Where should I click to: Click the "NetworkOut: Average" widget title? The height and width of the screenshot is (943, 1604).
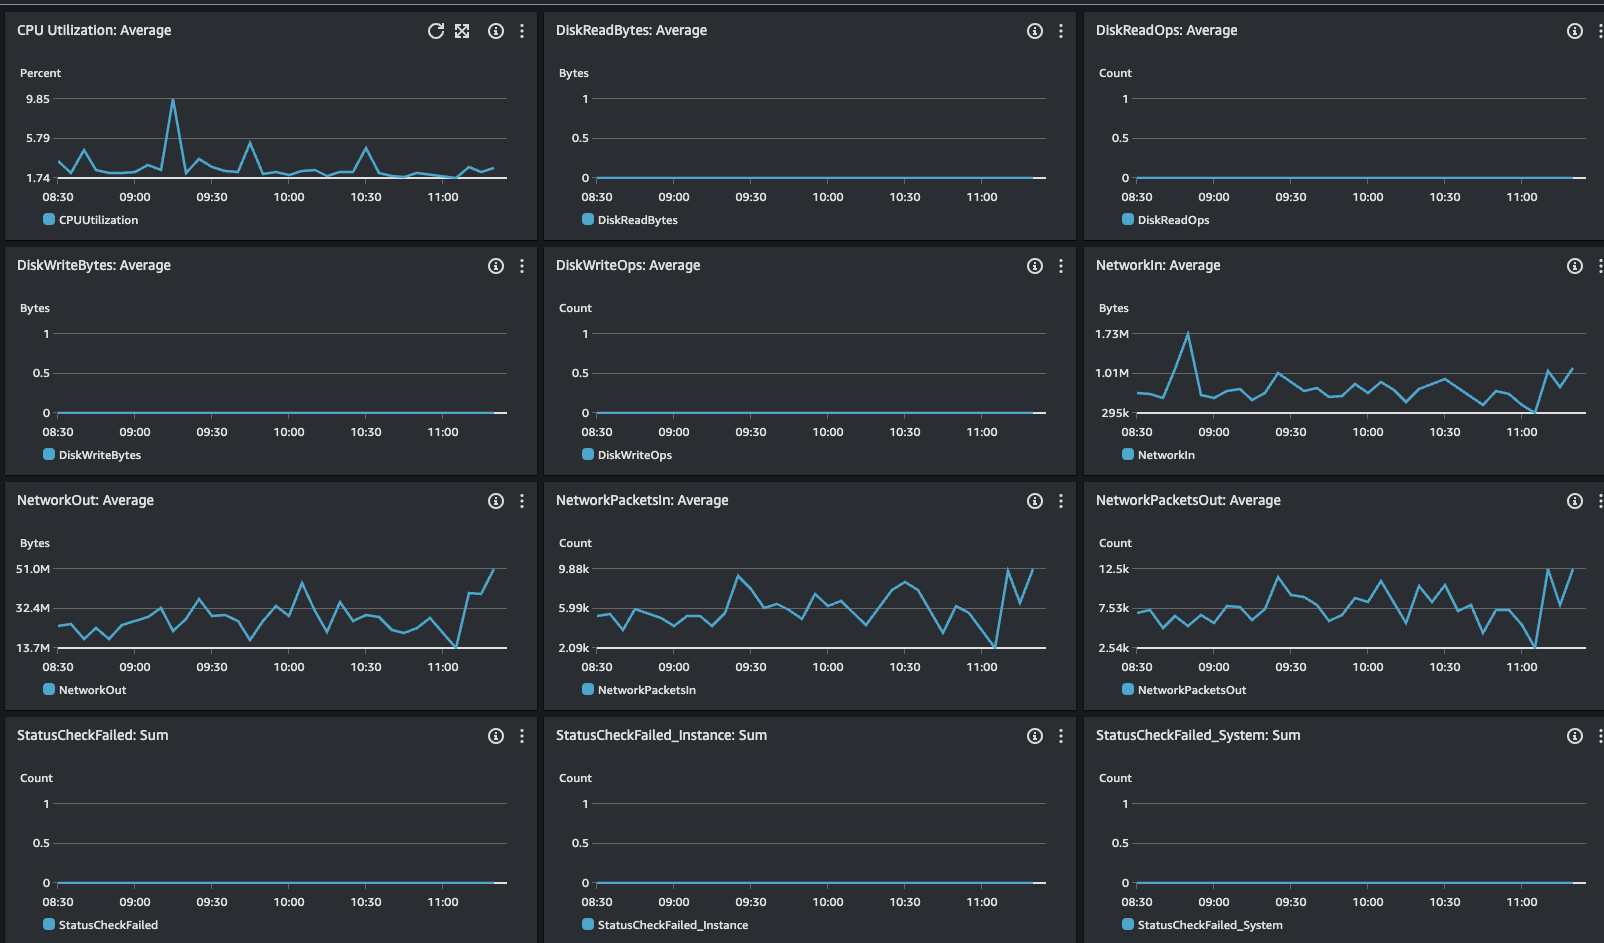pos(86,501)
